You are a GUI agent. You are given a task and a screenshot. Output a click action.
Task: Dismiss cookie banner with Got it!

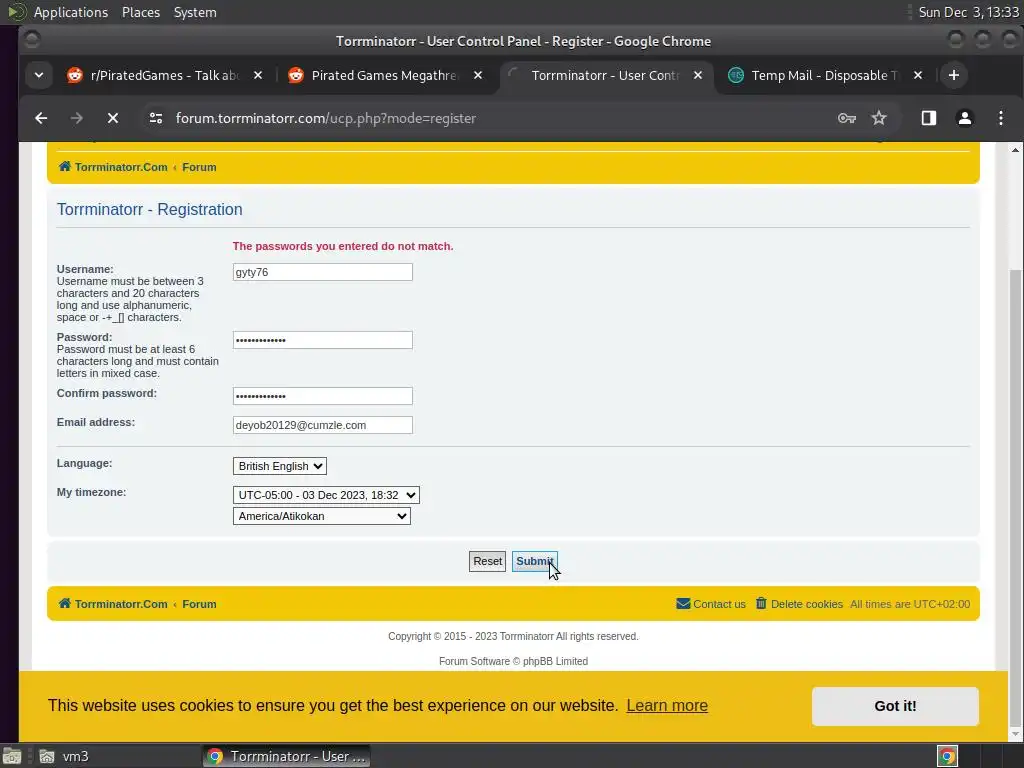(x=895, y=706)
